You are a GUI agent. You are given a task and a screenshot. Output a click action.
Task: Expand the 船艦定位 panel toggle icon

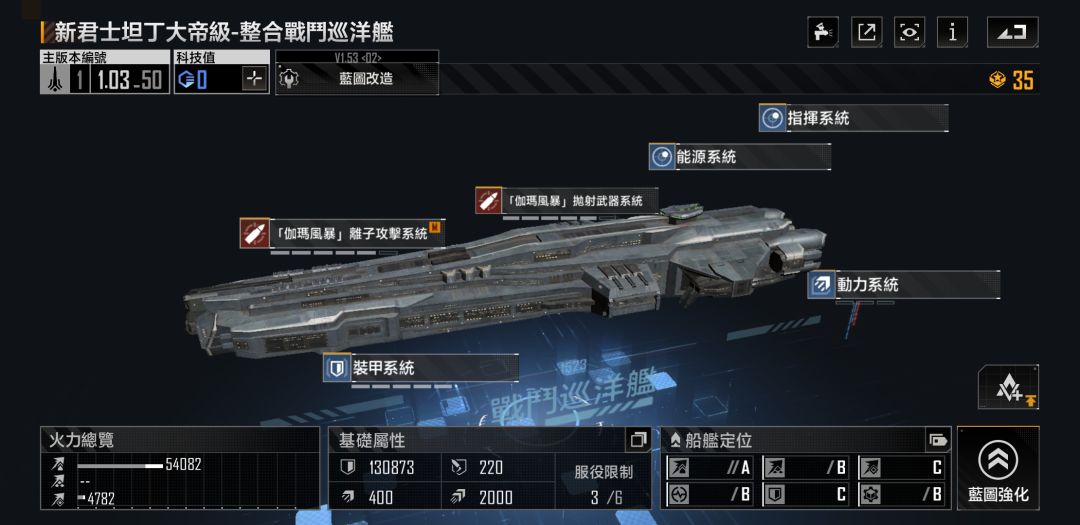click(x=938, y=440)
